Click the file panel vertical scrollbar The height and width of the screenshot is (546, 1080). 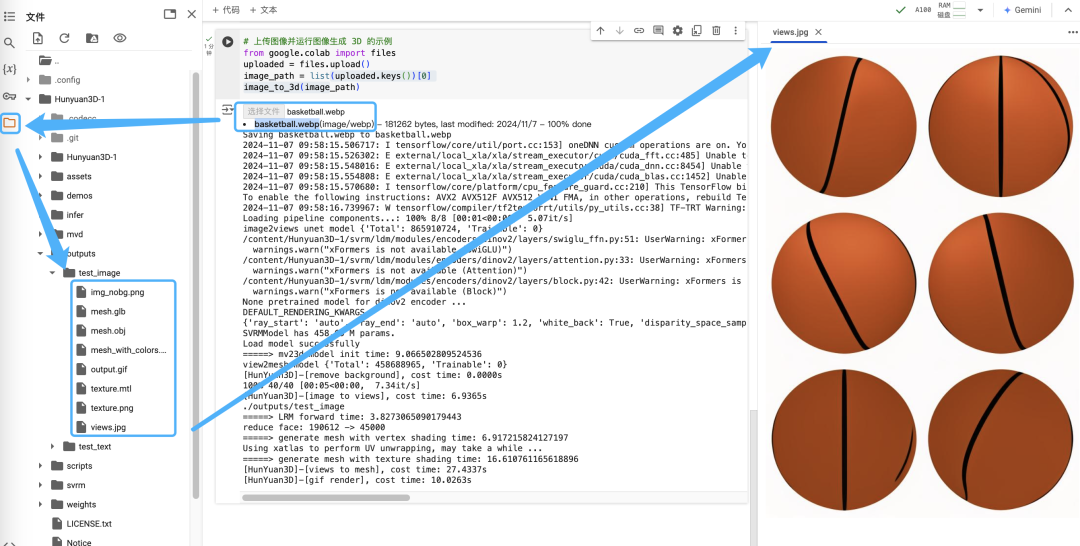196,285
